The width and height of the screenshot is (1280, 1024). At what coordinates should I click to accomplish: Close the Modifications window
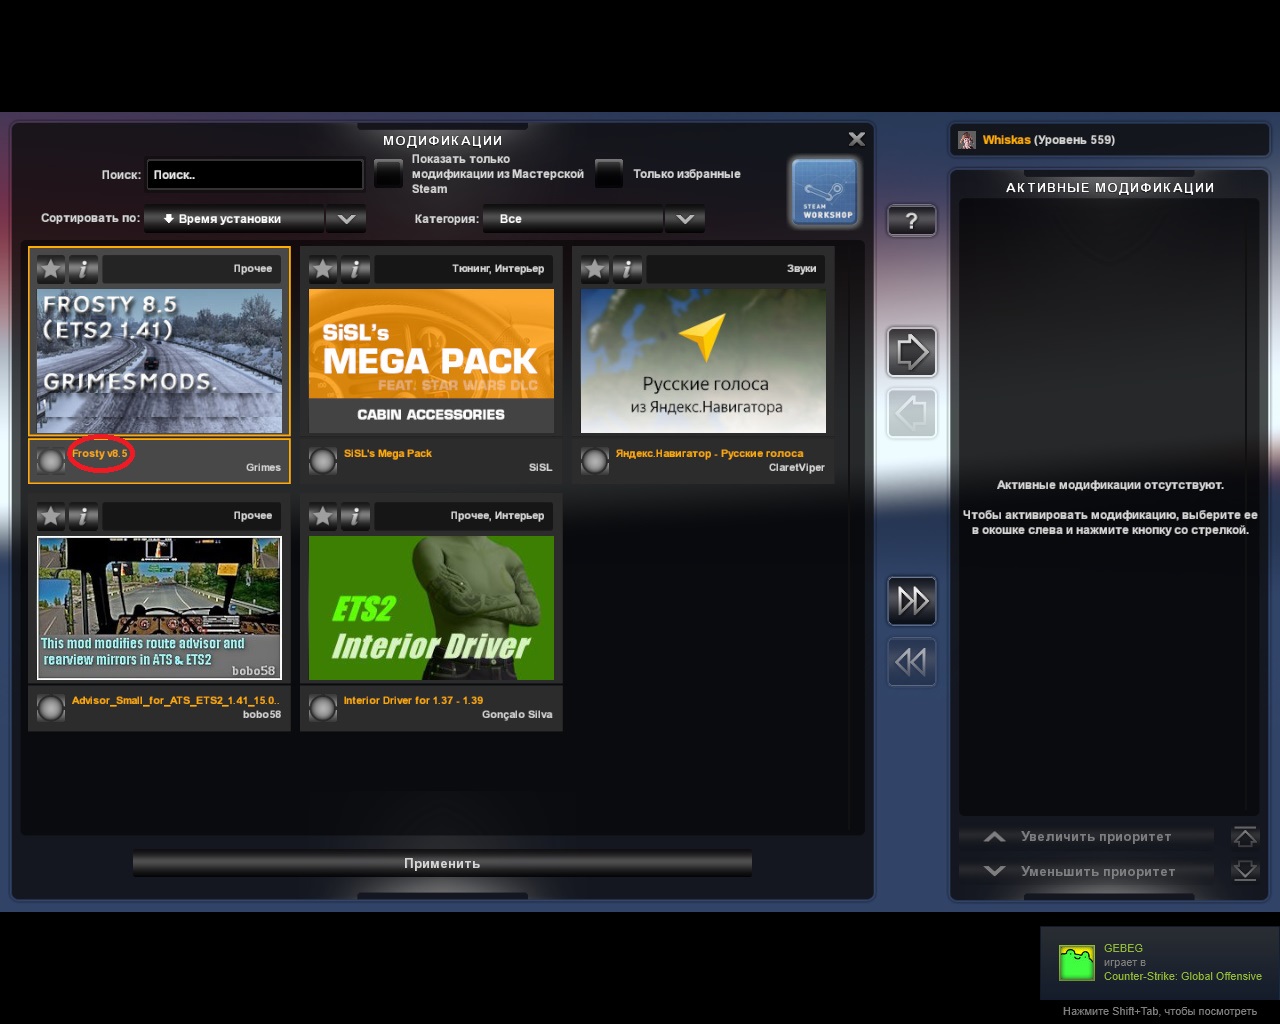pyautogui.click(x=857, y=139)
